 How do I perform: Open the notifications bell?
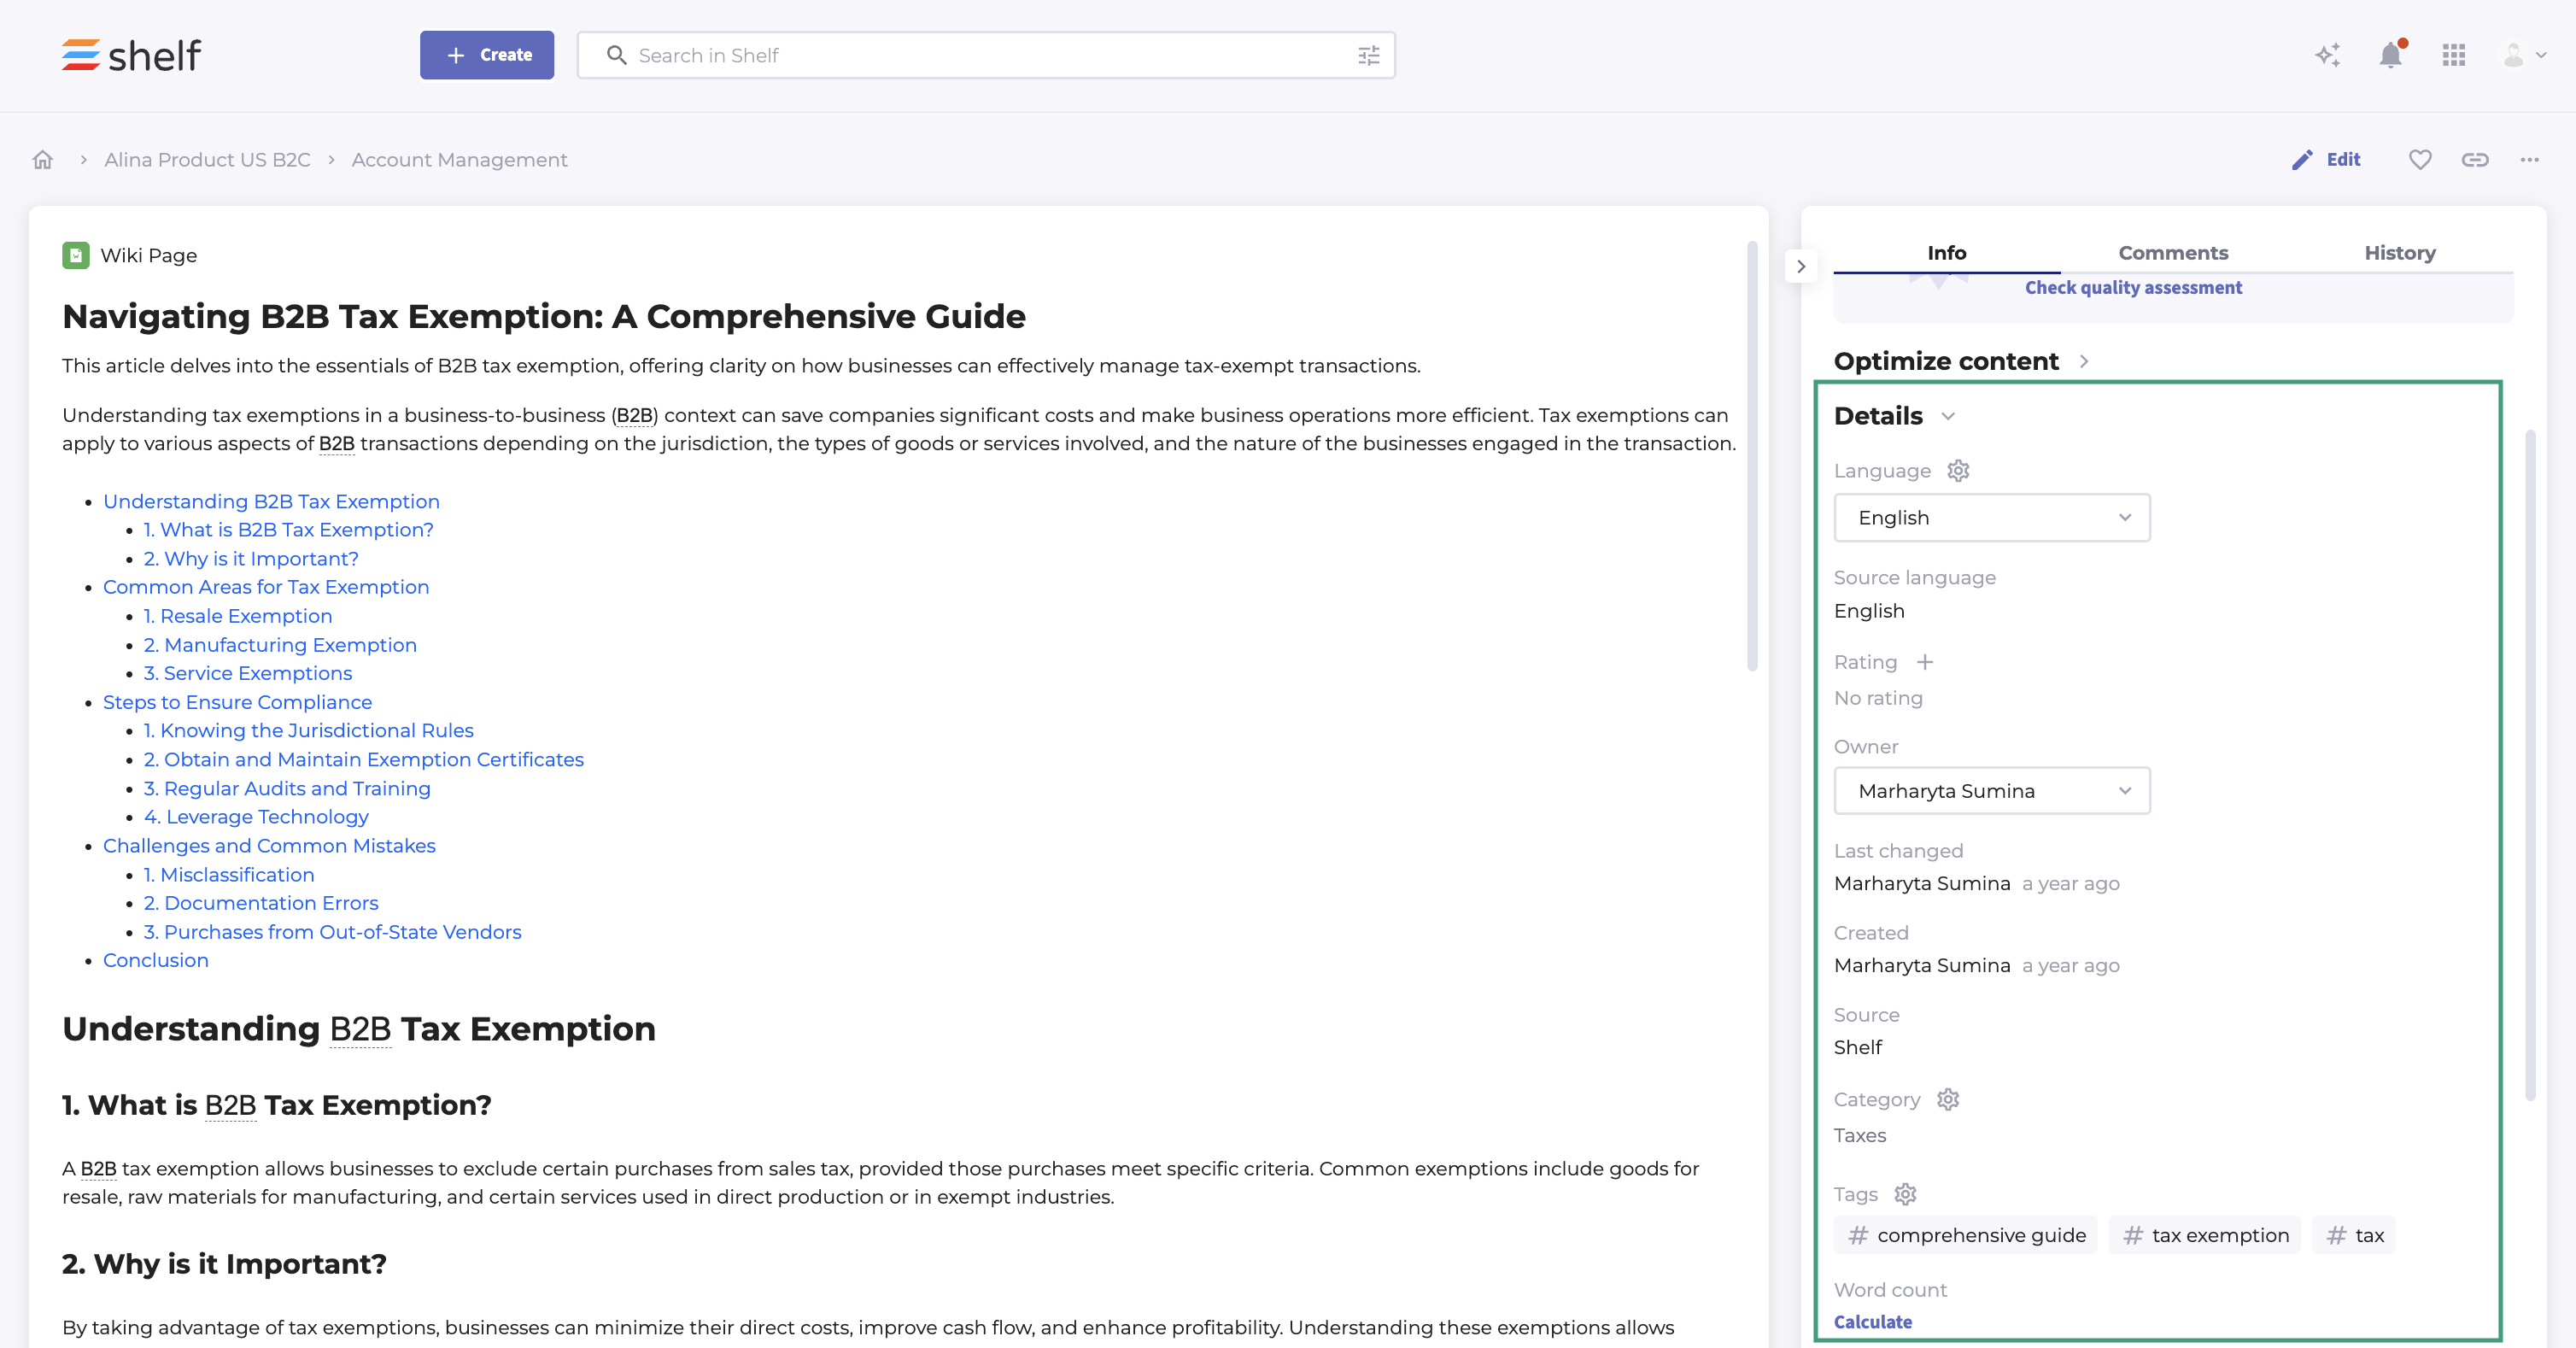point(2390,55)
